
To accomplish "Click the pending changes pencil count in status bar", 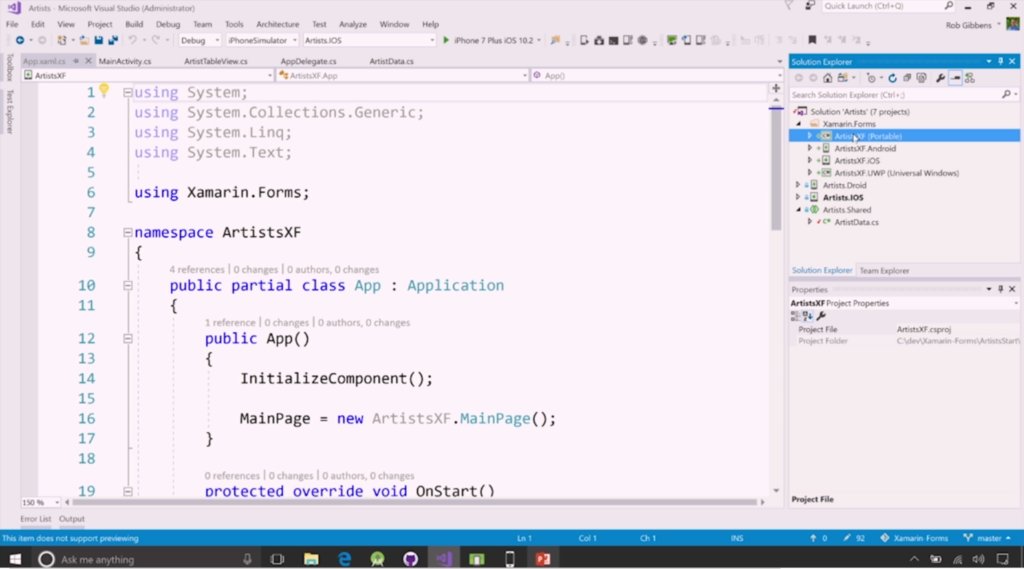I will [x=854, y=538].
